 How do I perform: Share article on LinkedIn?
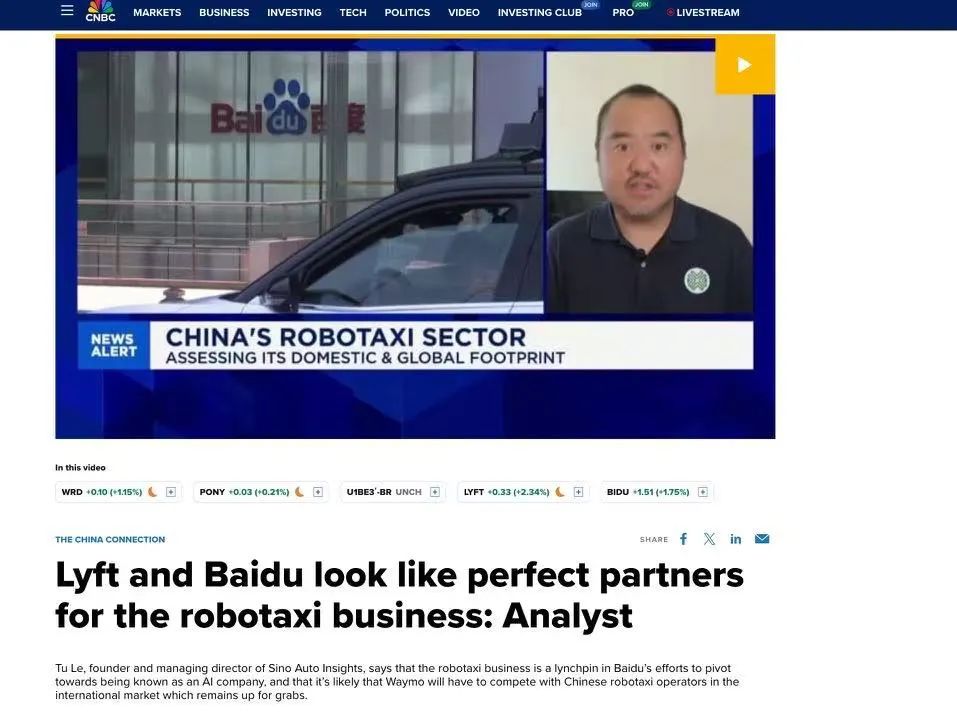(x=735, y=539)
